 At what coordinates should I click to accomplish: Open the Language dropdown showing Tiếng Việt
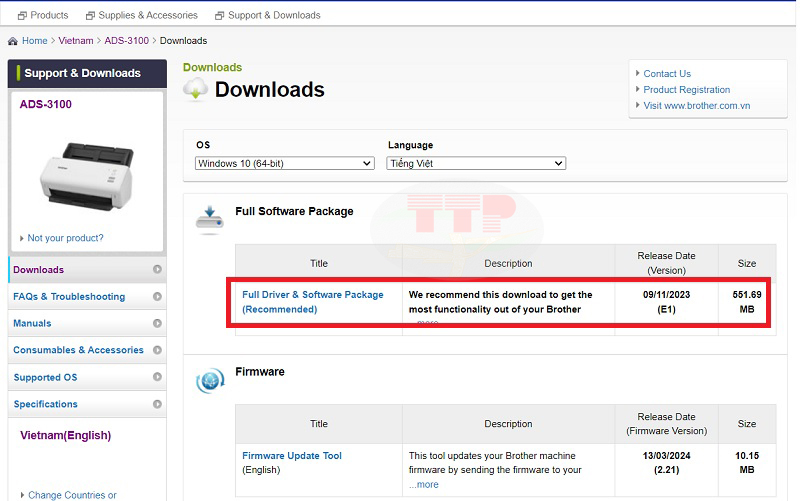[x=476, y=163]
